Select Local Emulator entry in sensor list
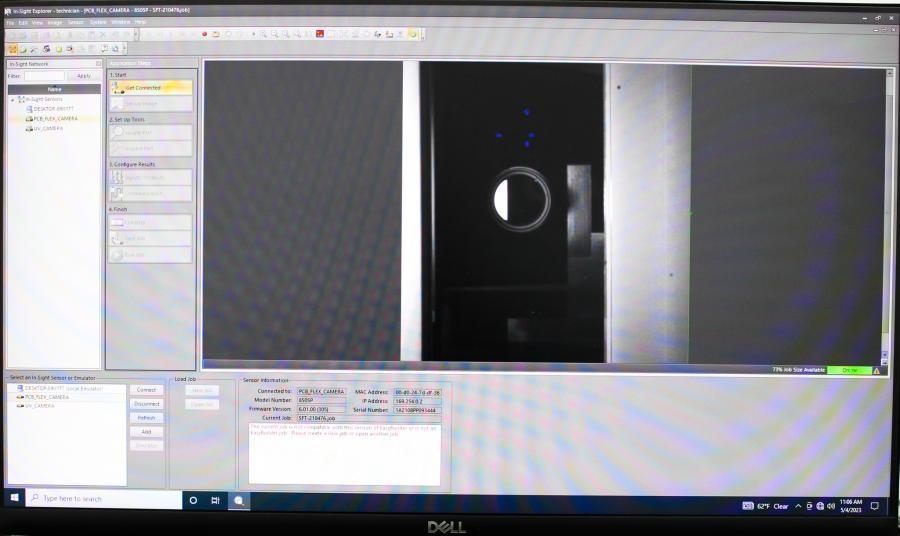Image resolution: width=900 pixels, height=536 pixels. pos(60,389)
